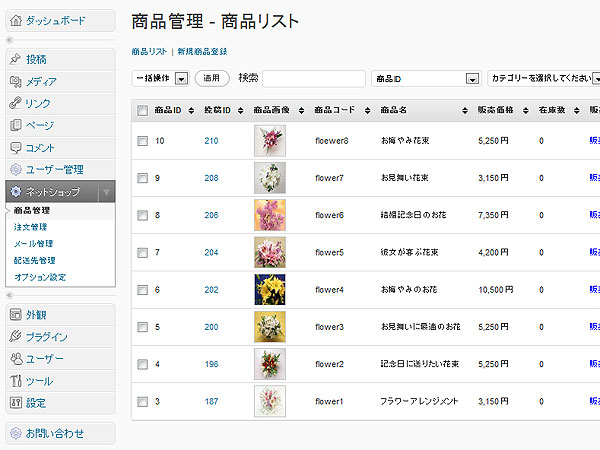600x450 pixels.
Task: Open post ID 202 link
Action: [x=211, y=290]
